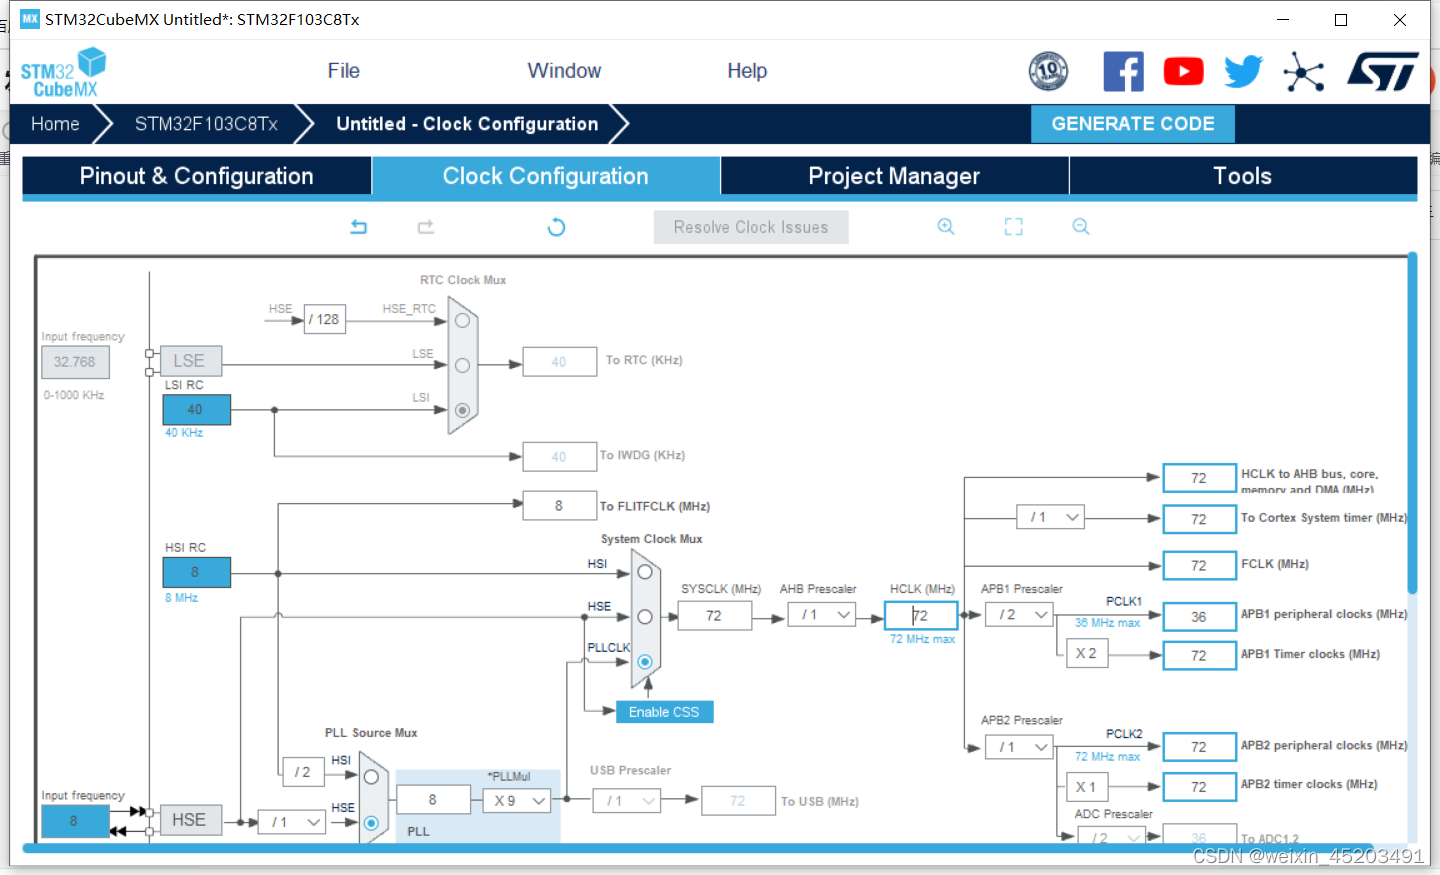Fit clock diagram to view icon
This screenshot has width=1440, height=875.
(x=1014, y=227)
